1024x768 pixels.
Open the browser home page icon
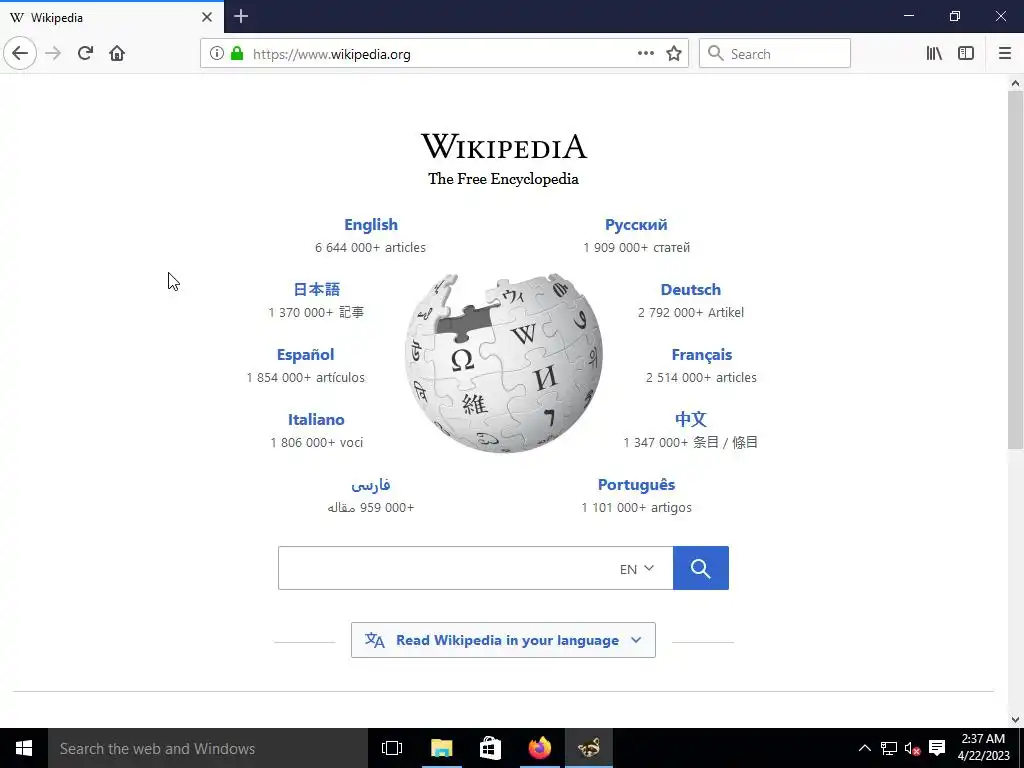tap(117, 54)
